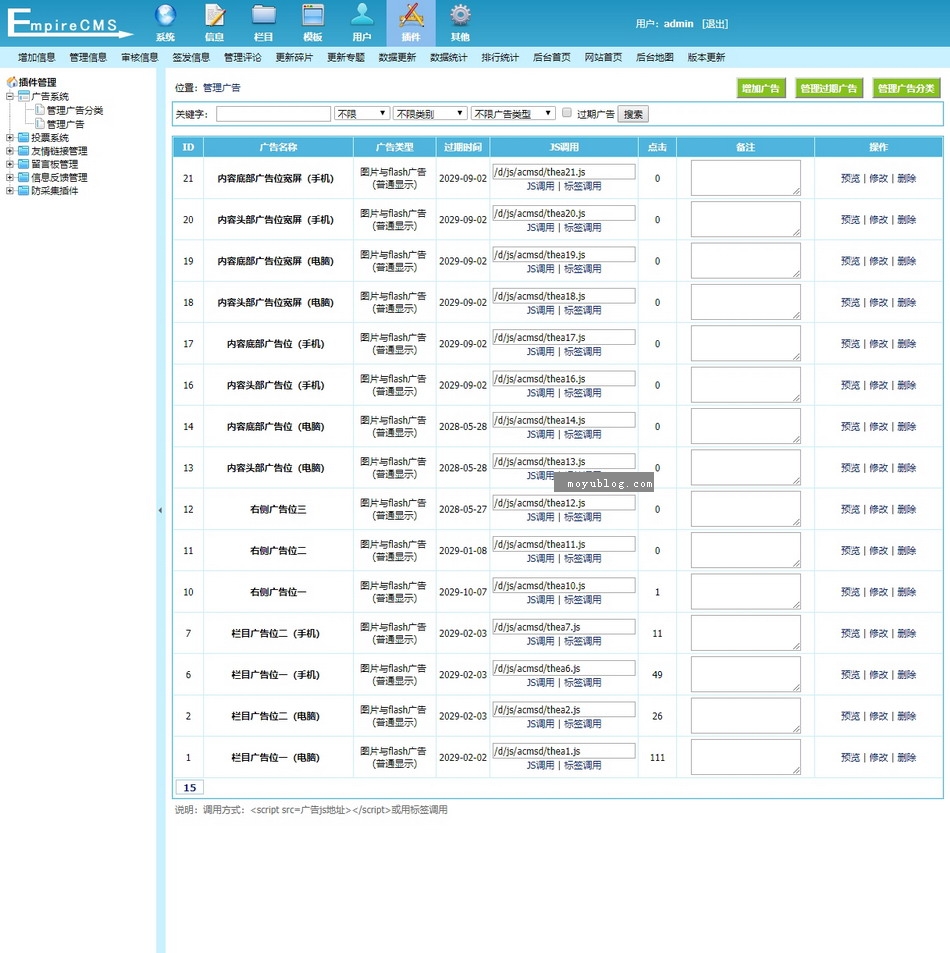The image size is (950, 953).
Task: Click the 增加广告 button
Action: coord(761,88)
